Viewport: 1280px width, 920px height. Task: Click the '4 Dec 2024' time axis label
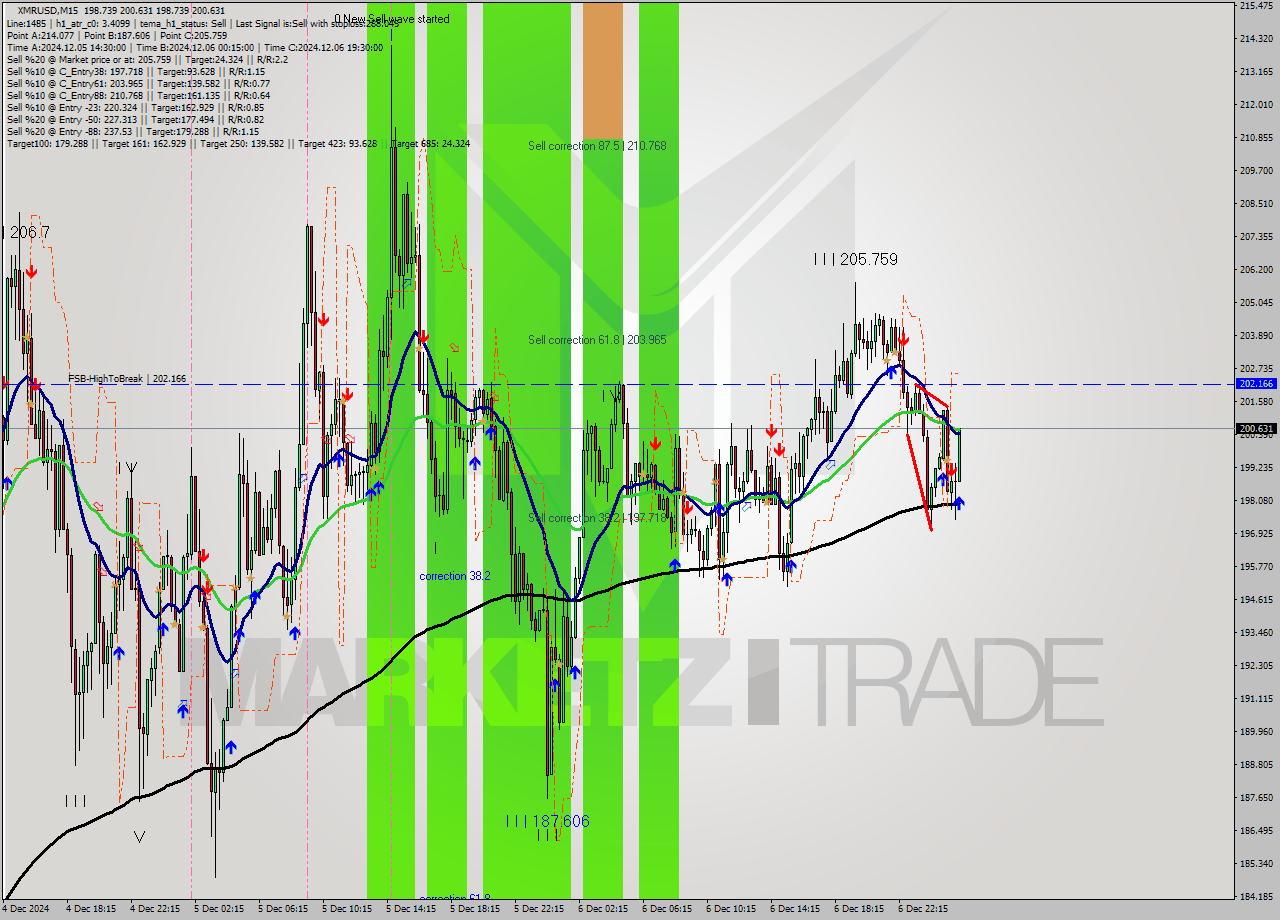click(x=25, y=910)
